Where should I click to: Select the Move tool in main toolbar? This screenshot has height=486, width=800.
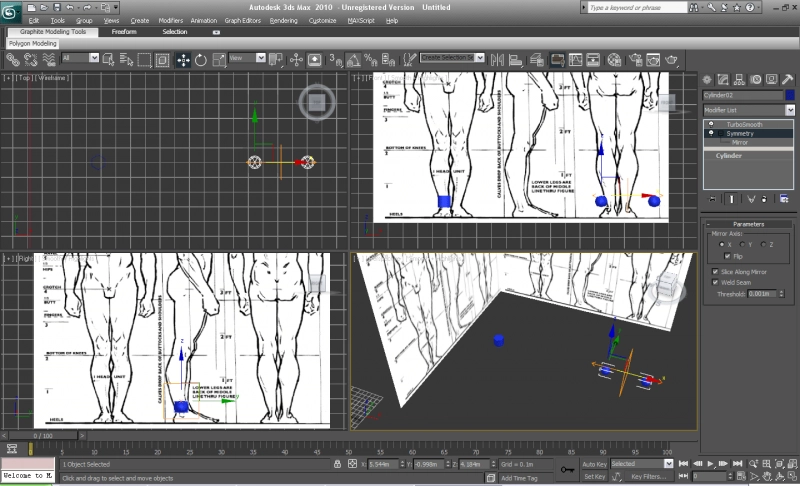point(184,60)
